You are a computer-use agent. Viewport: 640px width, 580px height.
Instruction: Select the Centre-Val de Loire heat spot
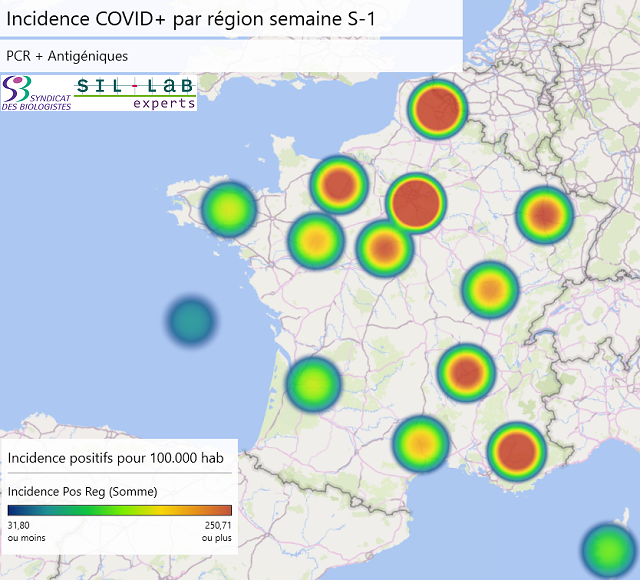pyautogui.click(x=384, y=248)
